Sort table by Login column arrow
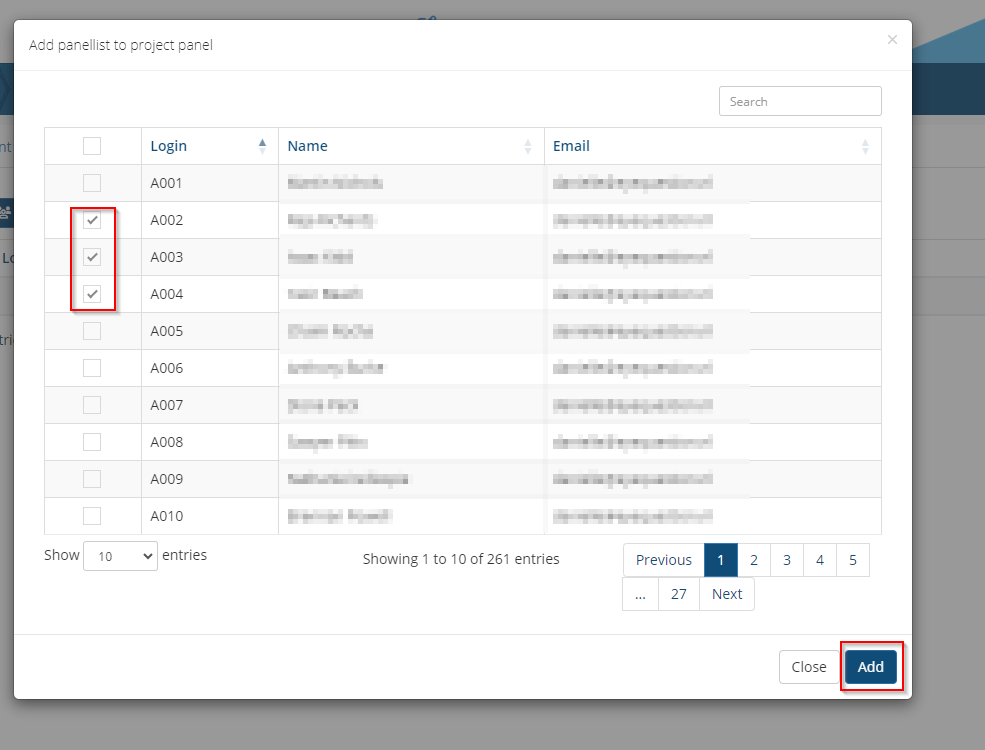Image resolution: width=985 pixels, height=750 pixels. point(262,146)
